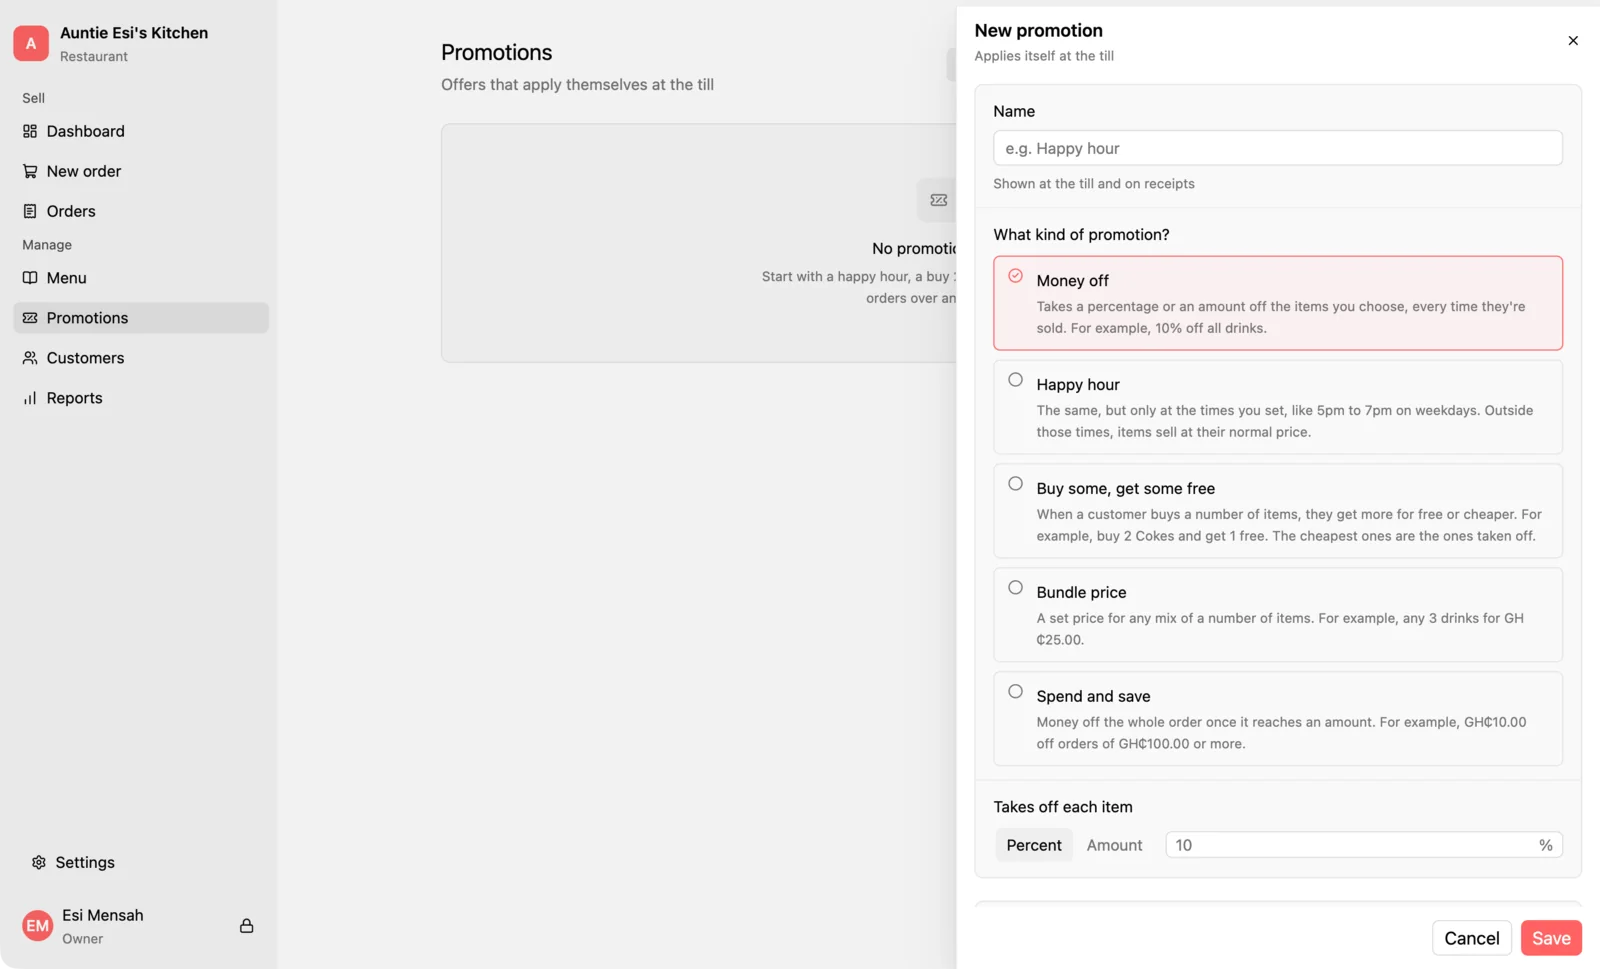Cancel the new promotion

click(x=1472, y=938)
